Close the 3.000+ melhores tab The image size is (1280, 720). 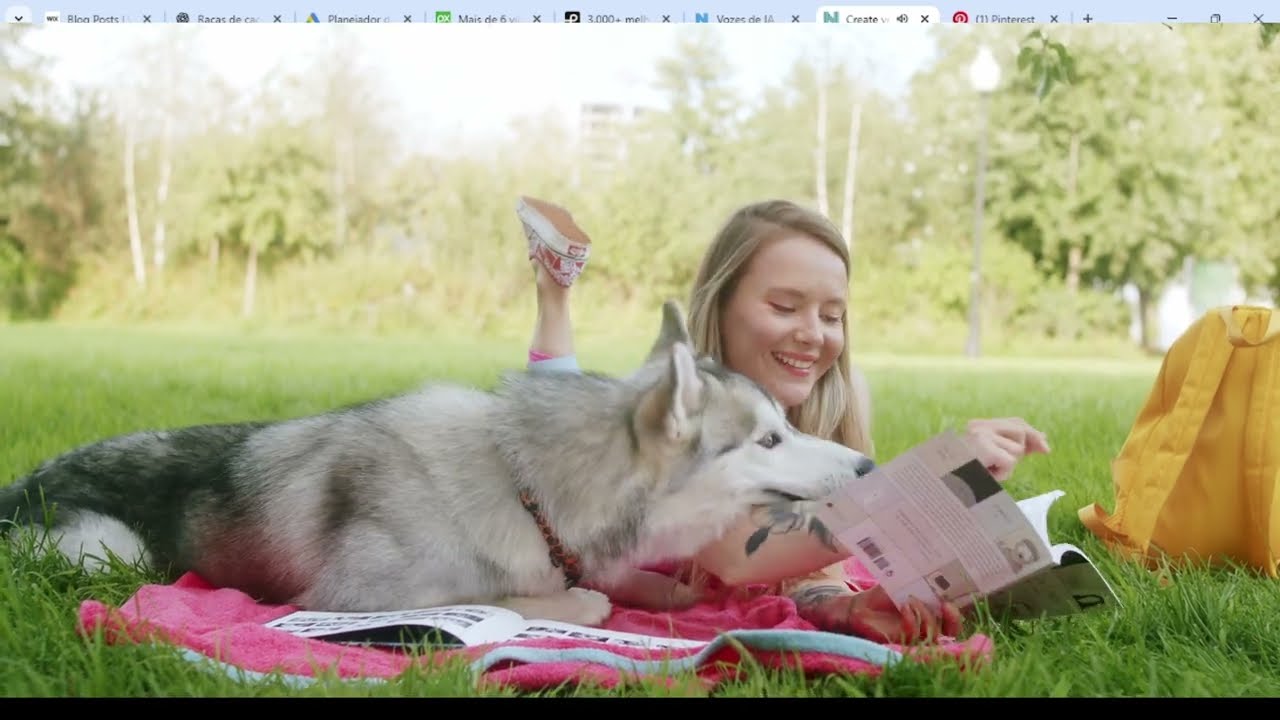(666, 18)
